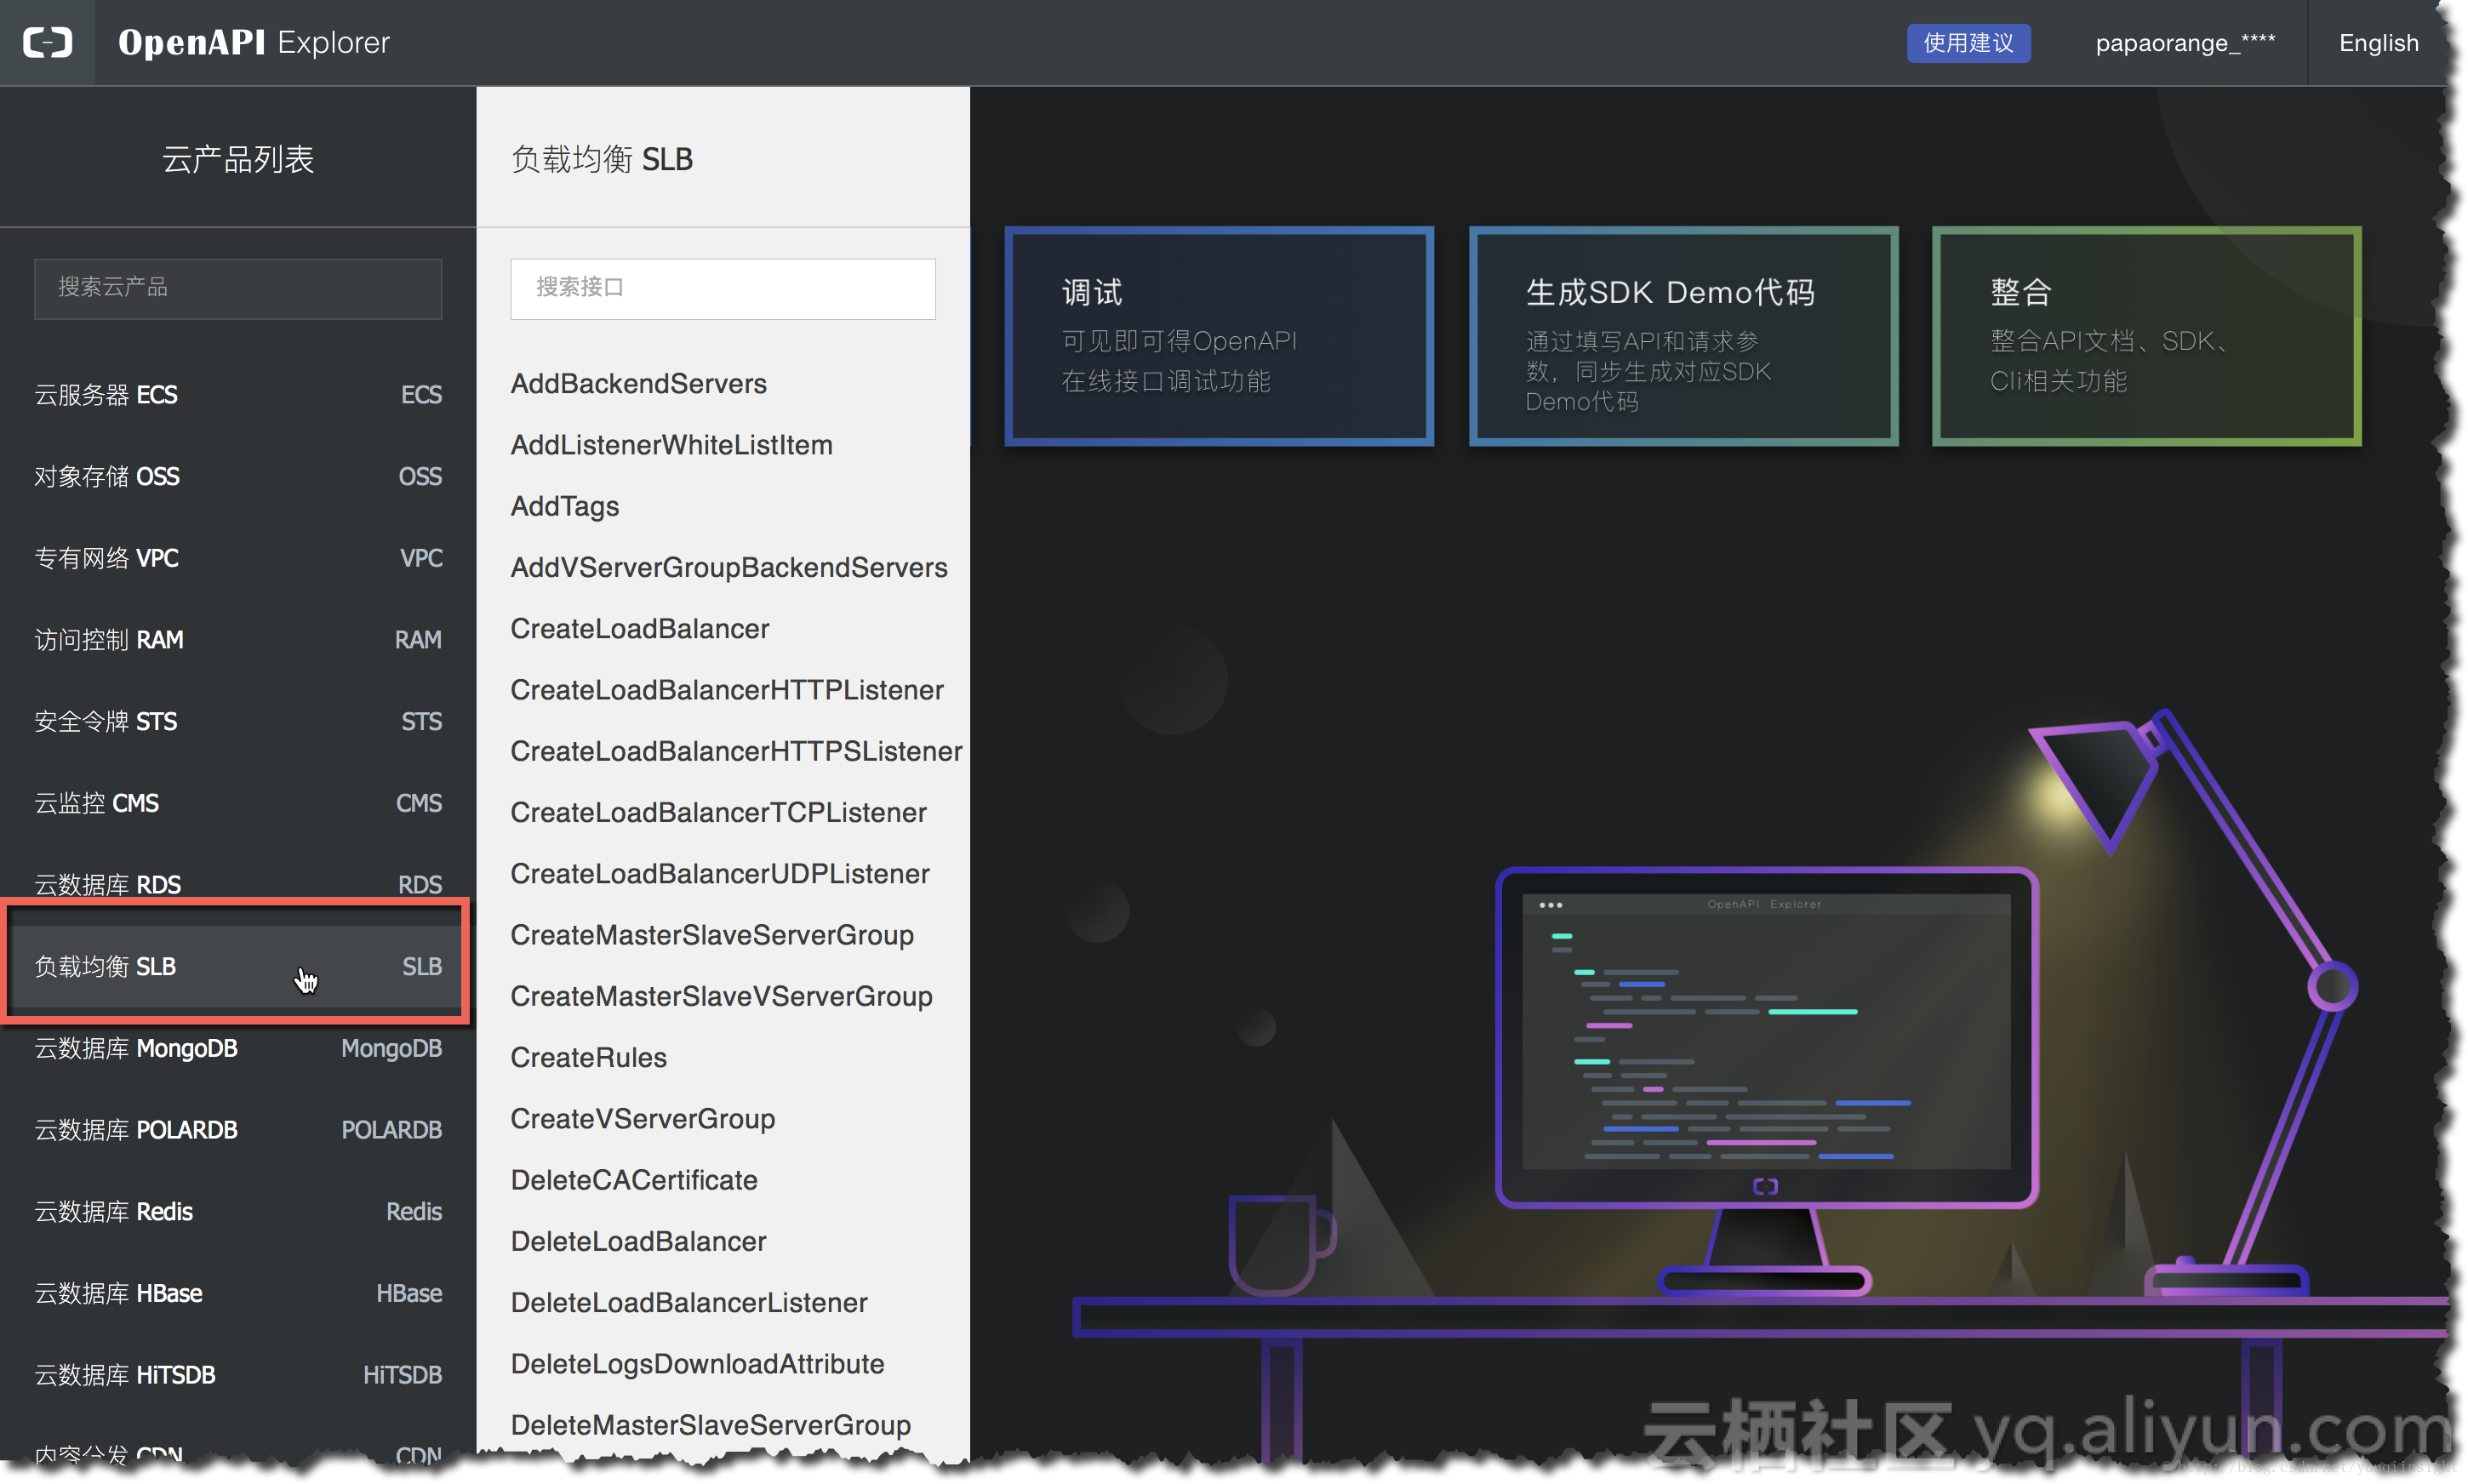Screen dimensions: 2468x1484
Task: Select 云监控 CMS product
Action: pyautogui.click(x=238, y=802)
